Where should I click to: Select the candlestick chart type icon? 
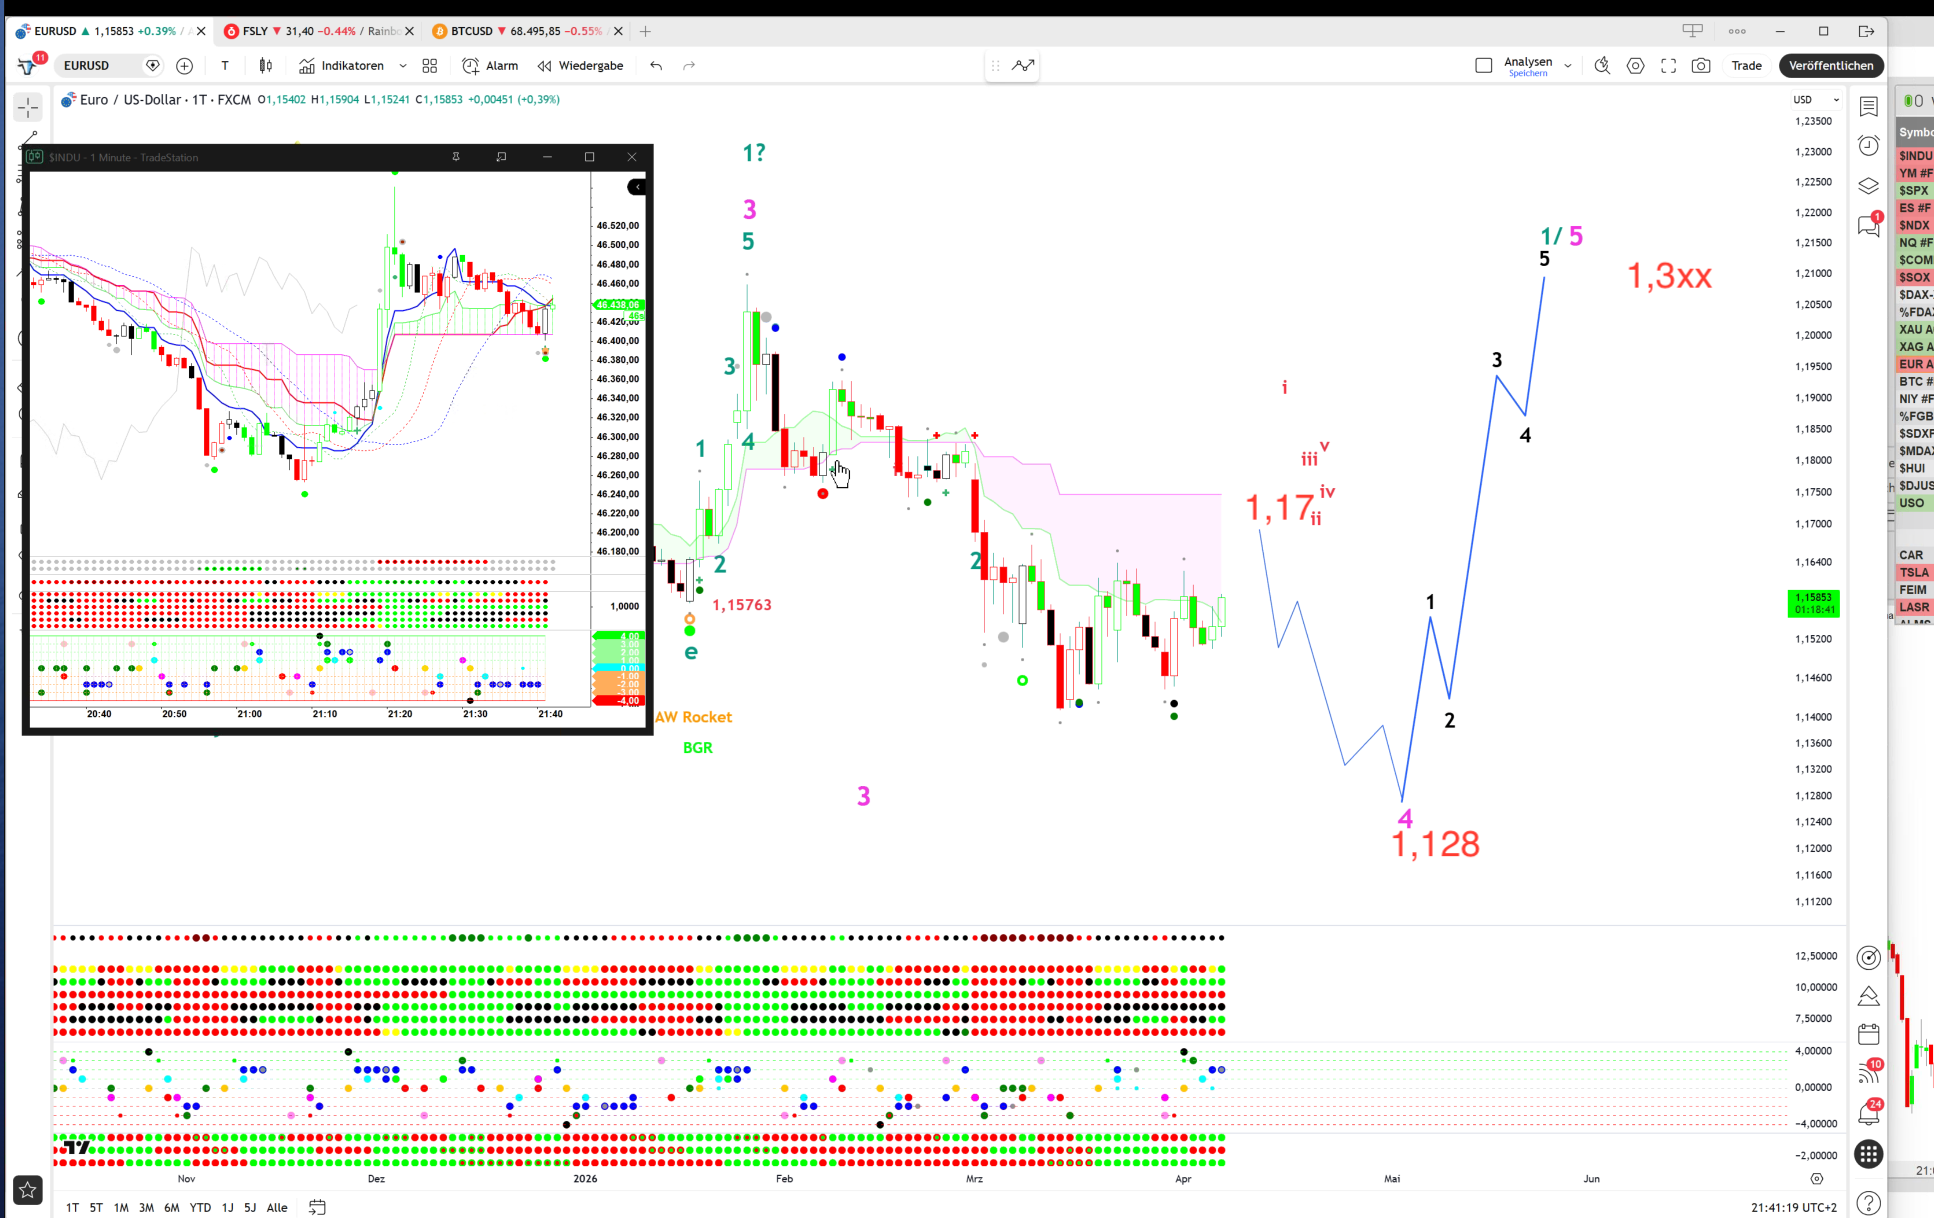[x=266, y=66]
